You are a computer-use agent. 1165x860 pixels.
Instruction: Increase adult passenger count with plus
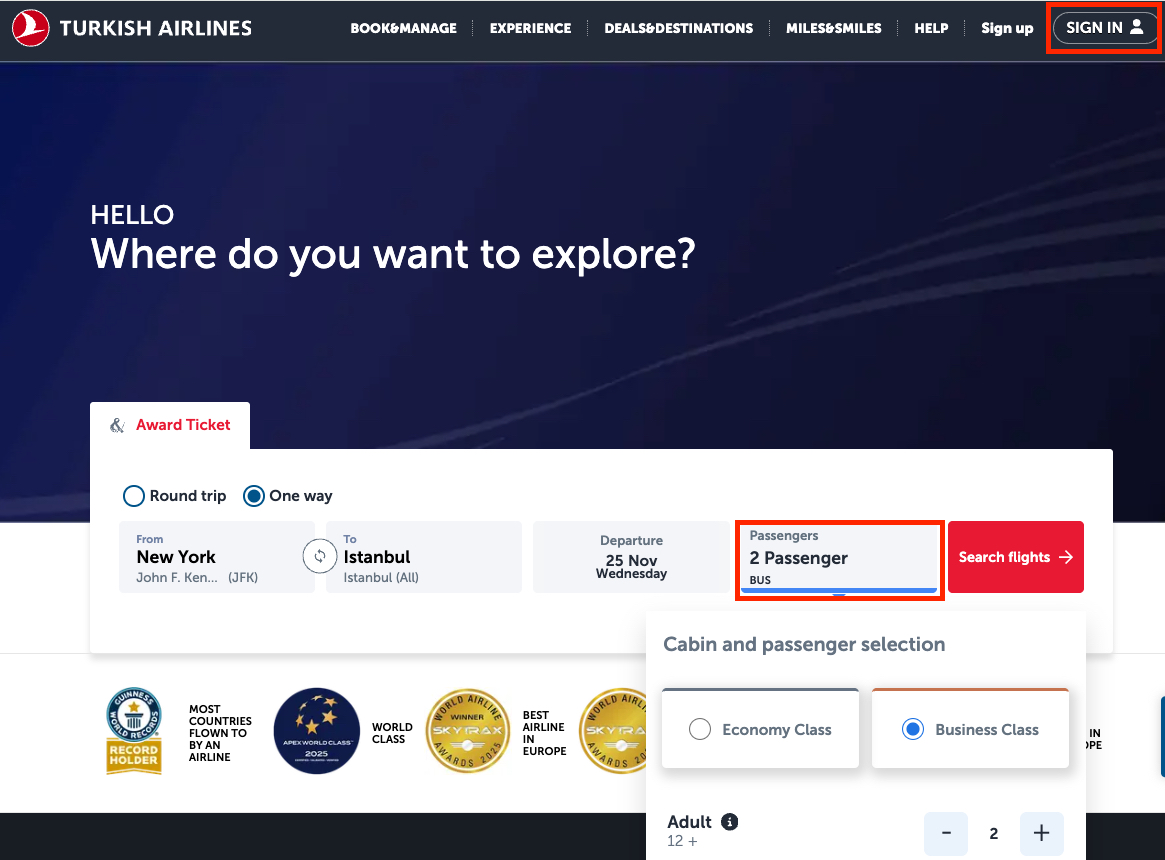(x=1041, y=833)
